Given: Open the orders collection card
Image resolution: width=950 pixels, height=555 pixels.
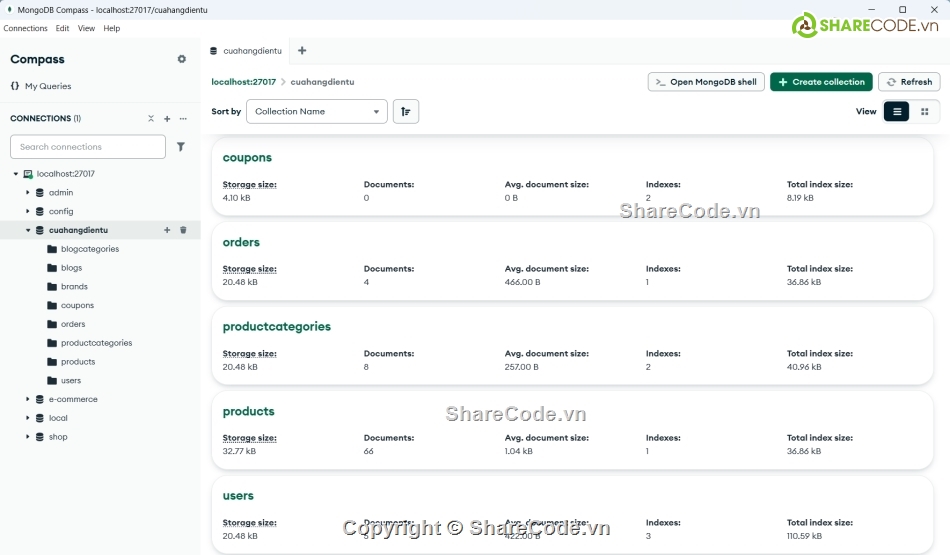Looking at the screenshot, I should pyautogui.click(x=572, y=261).
